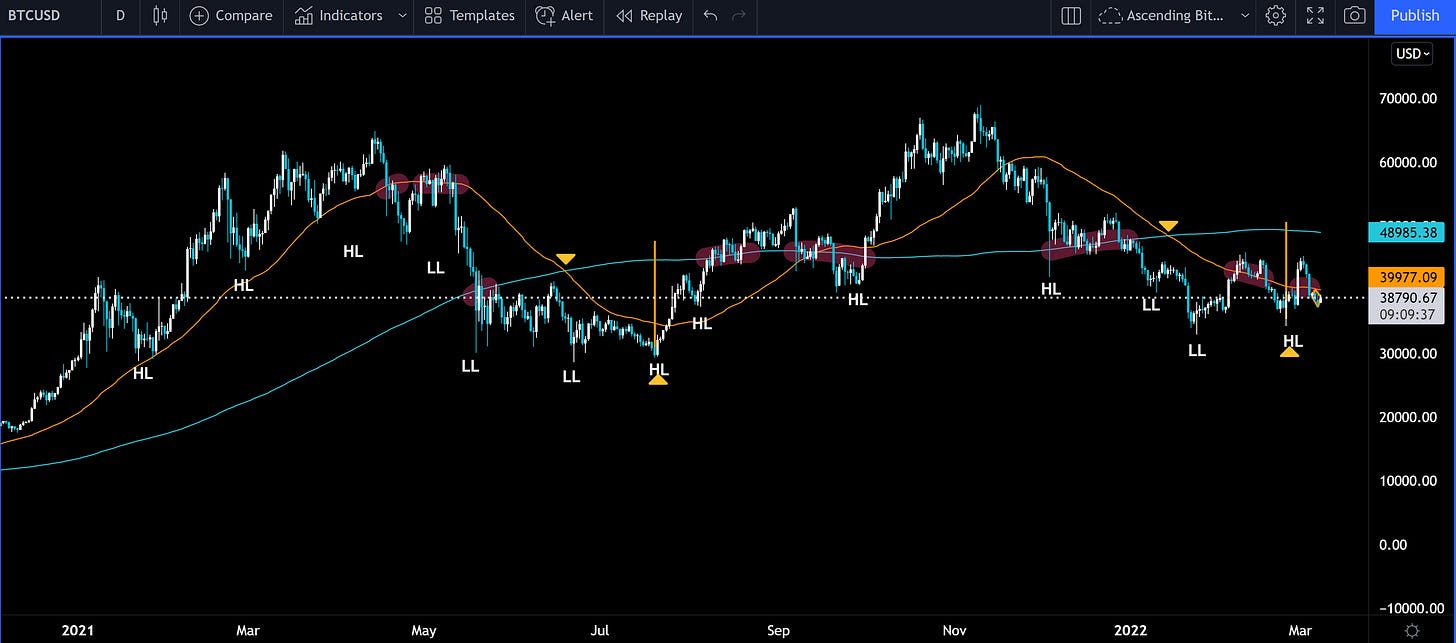Screen dimensions: 1456x643
Task: Enter fullscreen mode
Action: tap(1315, 15)
